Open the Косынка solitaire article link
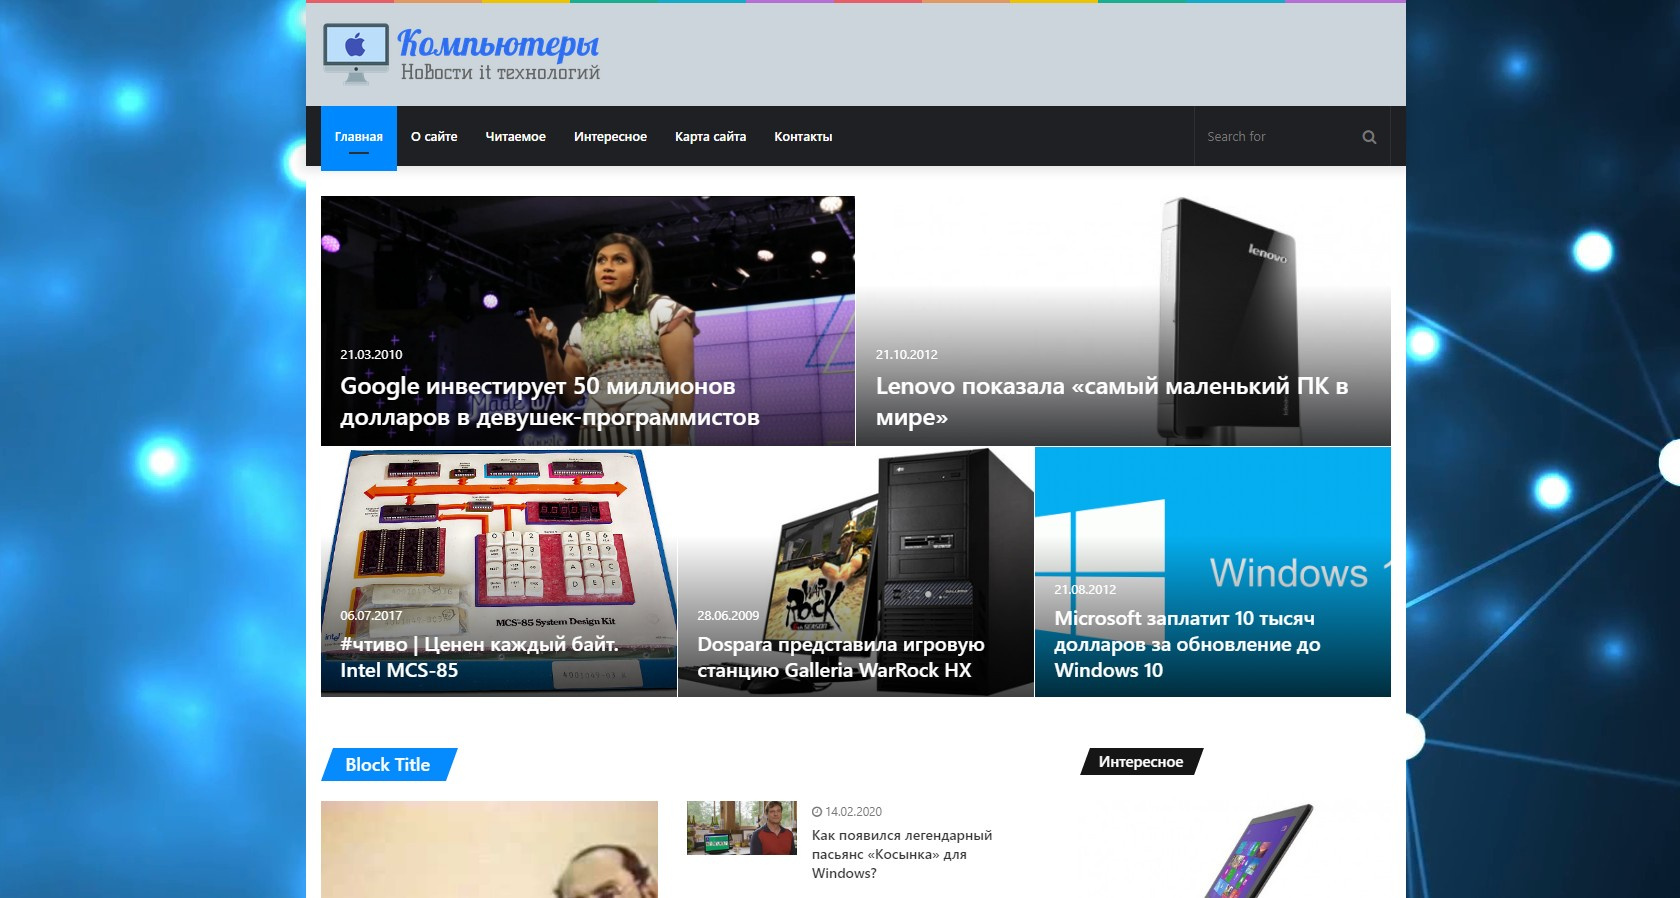The height and width of the screenshot is (898, 1680). point(902,854)
